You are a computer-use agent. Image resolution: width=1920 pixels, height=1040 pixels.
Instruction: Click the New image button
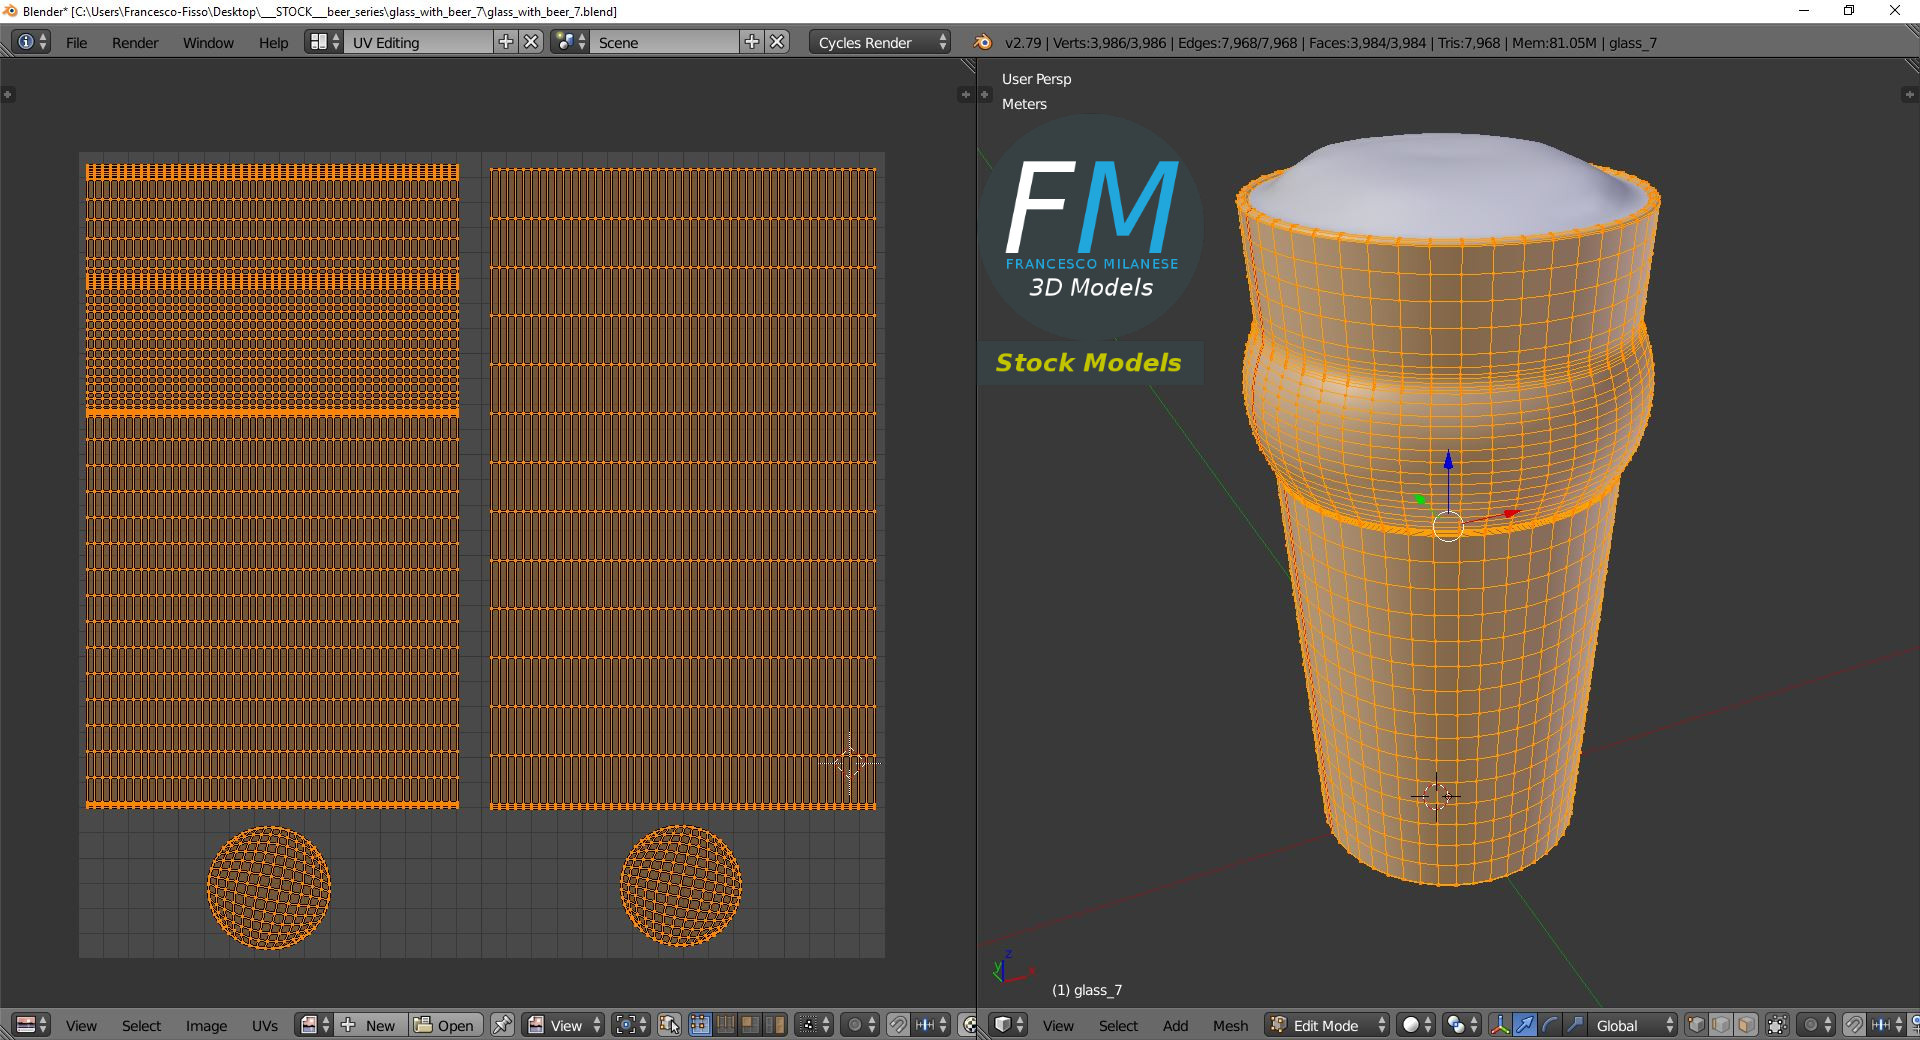(x=370, y=1025)
